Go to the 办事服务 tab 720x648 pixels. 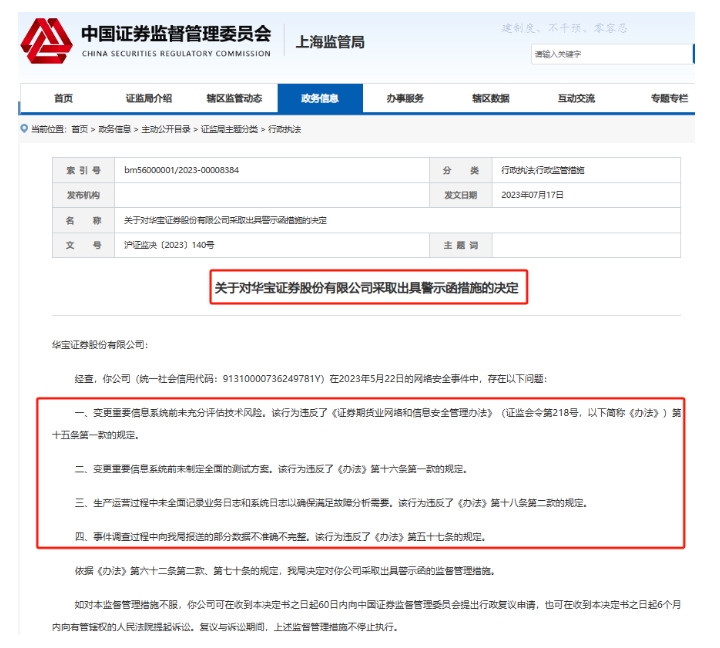coord(405,98)
